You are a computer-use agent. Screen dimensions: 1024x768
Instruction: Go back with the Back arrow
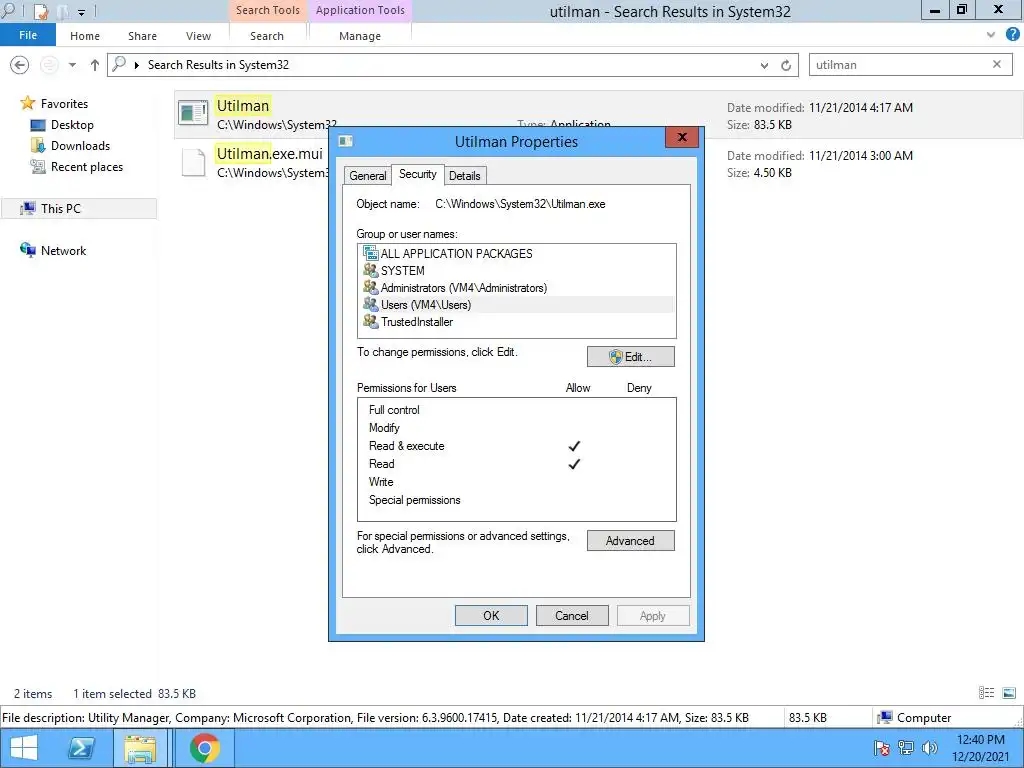click(x=20, y=65)
